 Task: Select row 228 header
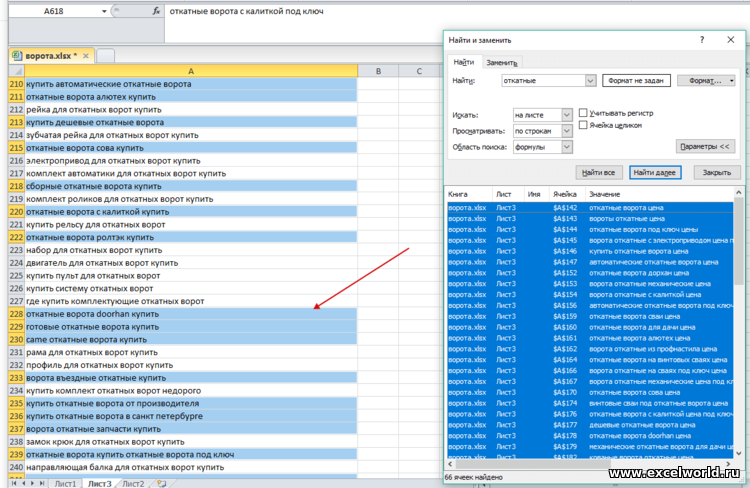[x=16, y=314]
